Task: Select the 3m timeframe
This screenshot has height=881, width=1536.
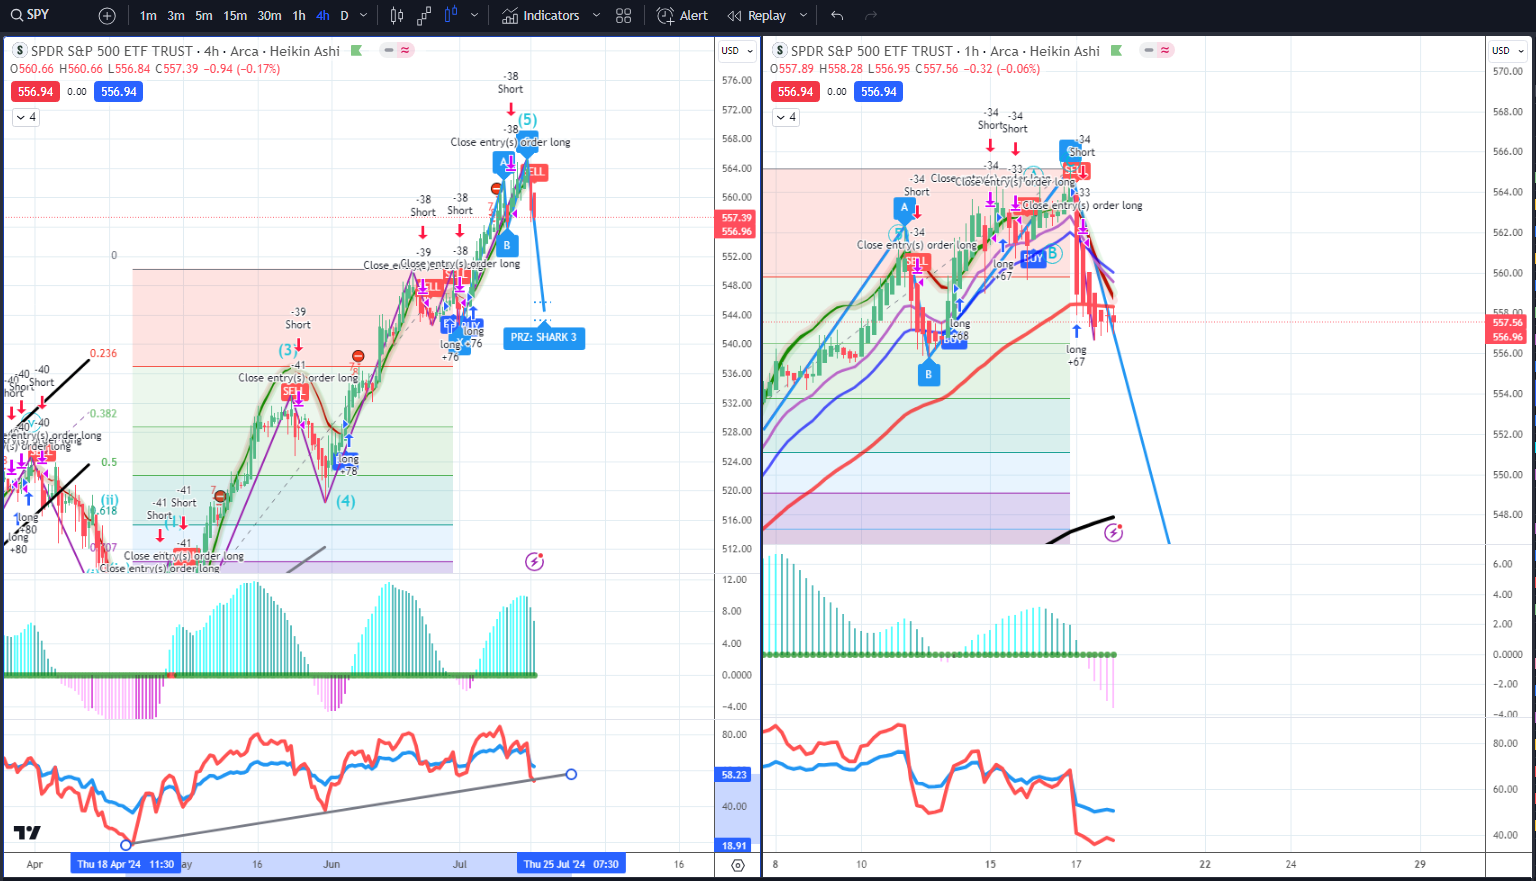Action: (x=176, y=16)
